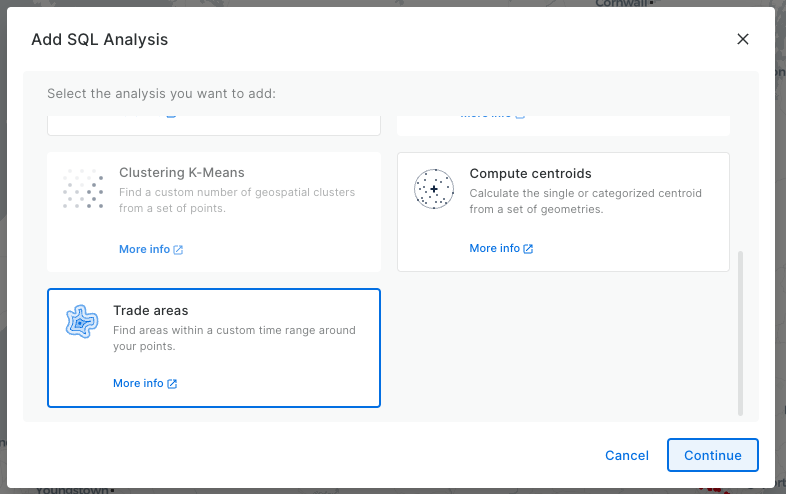Select the Clustering K-Means card title

(x=182, y=172)
